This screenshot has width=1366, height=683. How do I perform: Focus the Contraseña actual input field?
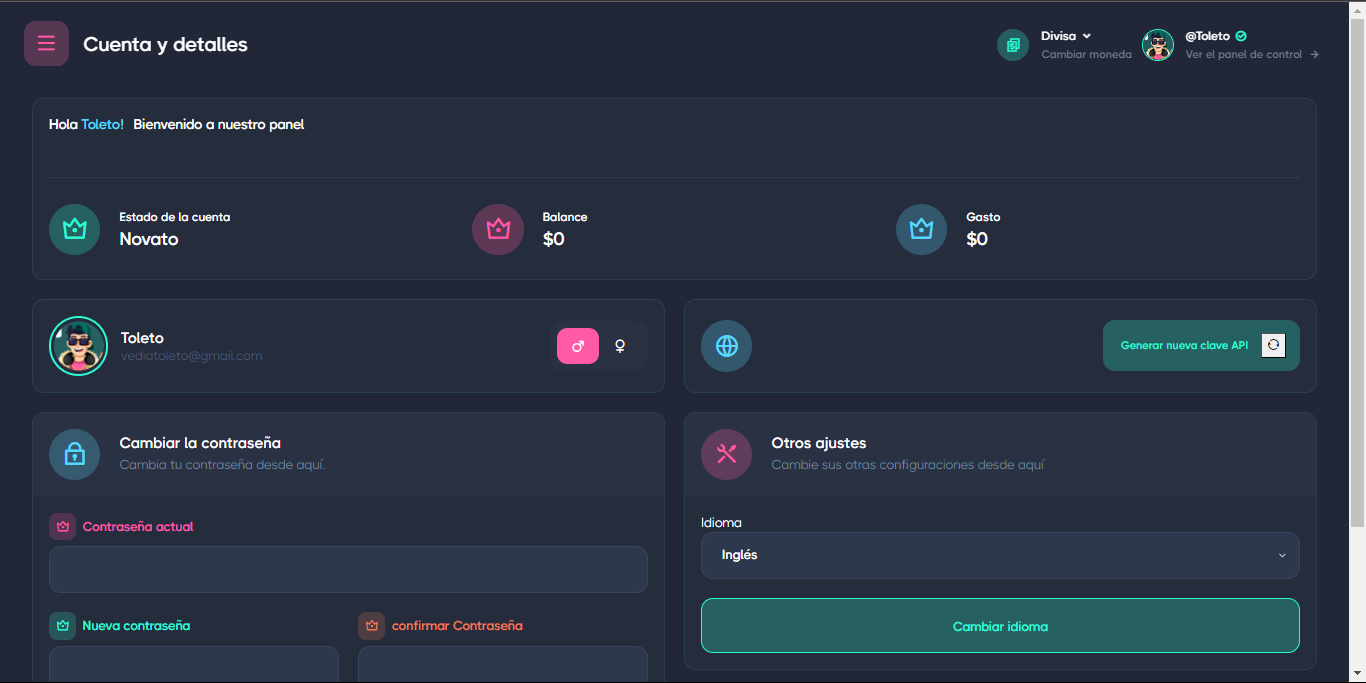click(348, 569)
